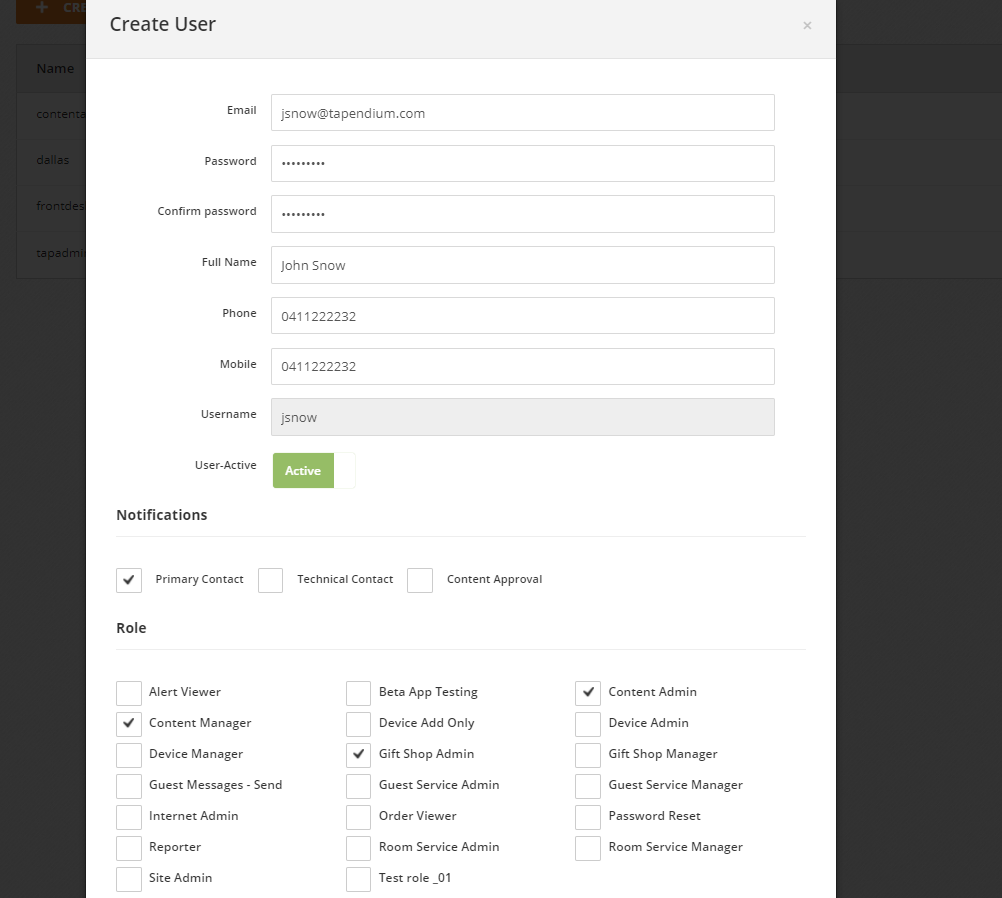Viewport: 1002px width, 898px height.
Task: Close the Create User dialog
Action: click(807, 25)
